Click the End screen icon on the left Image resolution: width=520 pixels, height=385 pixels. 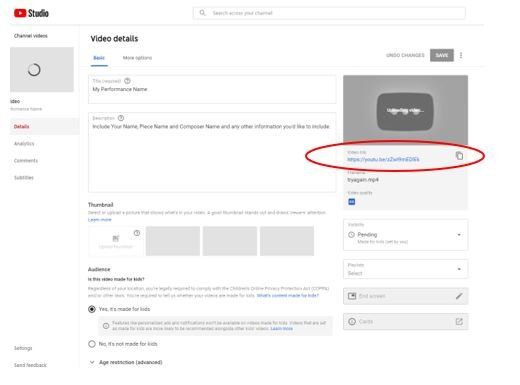[352, 296]
